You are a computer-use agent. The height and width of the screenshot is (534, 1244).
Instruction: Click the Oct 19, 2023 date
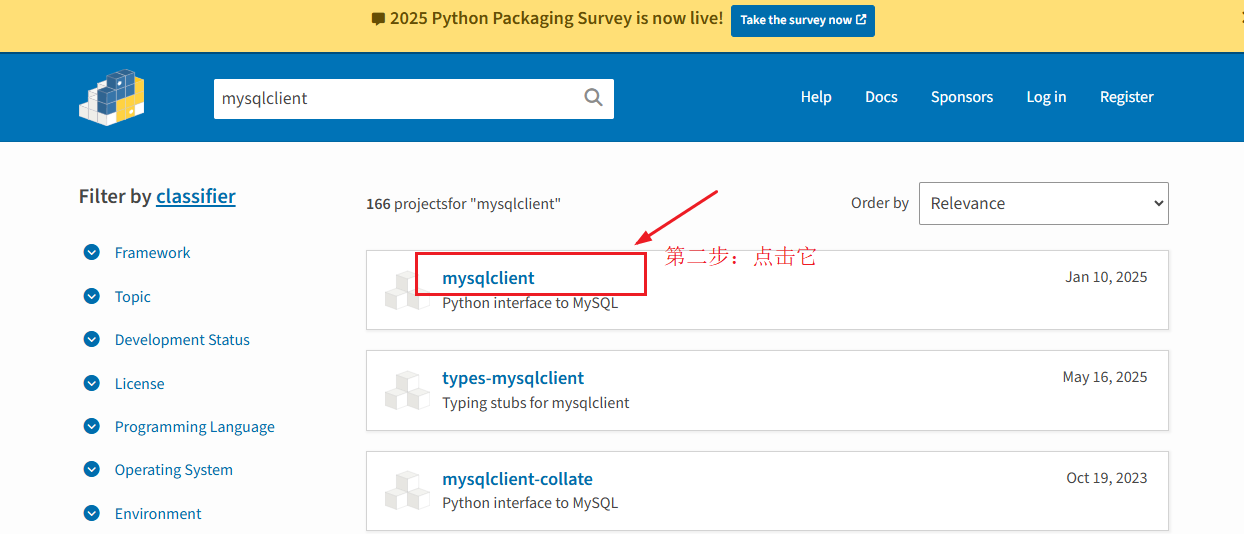[1107, 478]
